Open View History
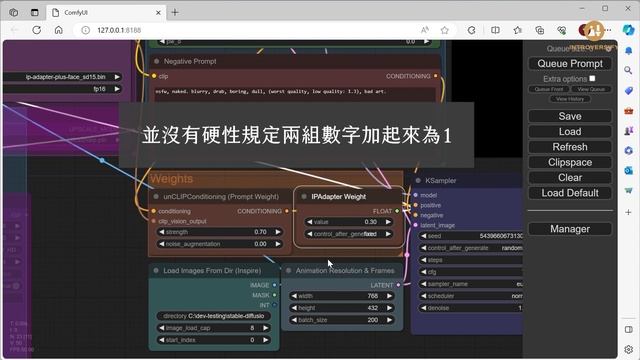 (x=570, y=99)
